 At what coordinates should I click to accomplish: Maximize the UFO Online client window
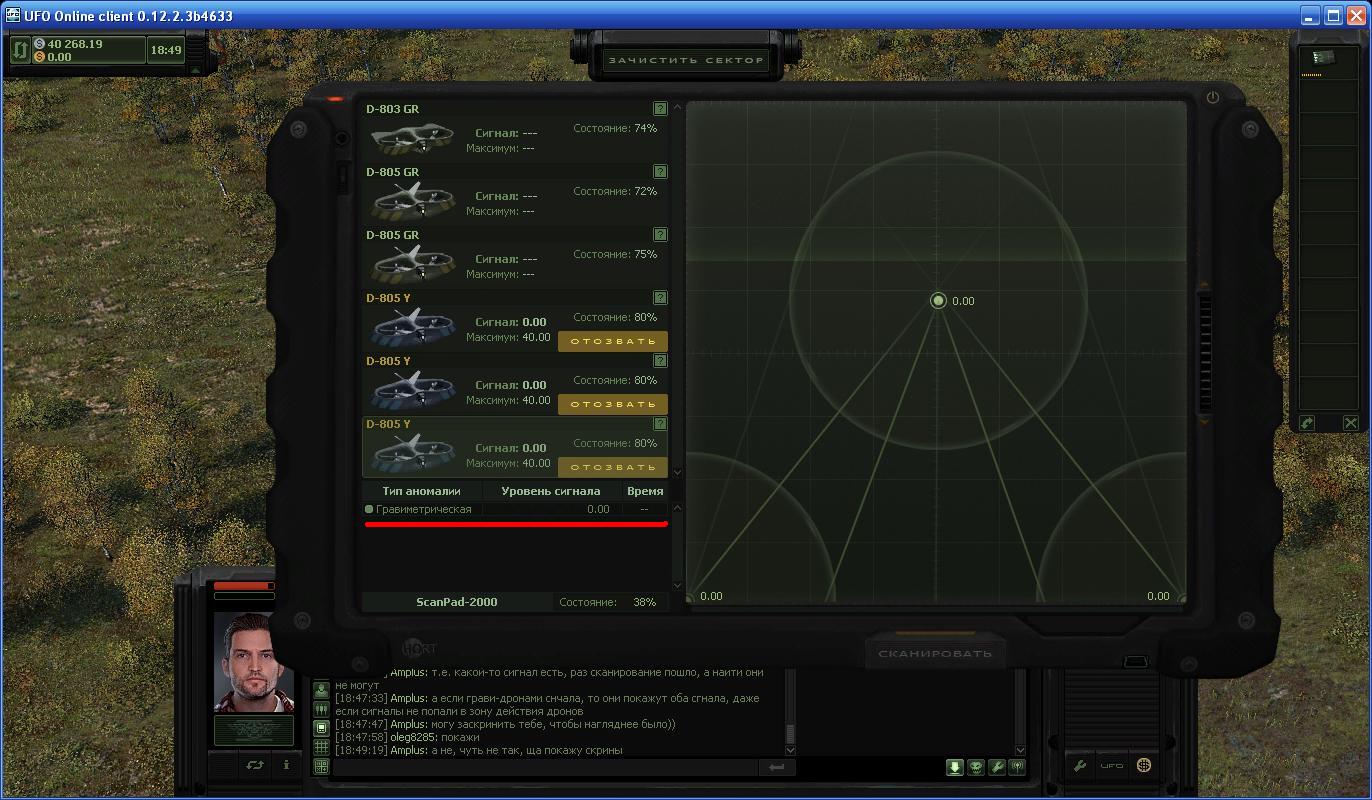1333,15
